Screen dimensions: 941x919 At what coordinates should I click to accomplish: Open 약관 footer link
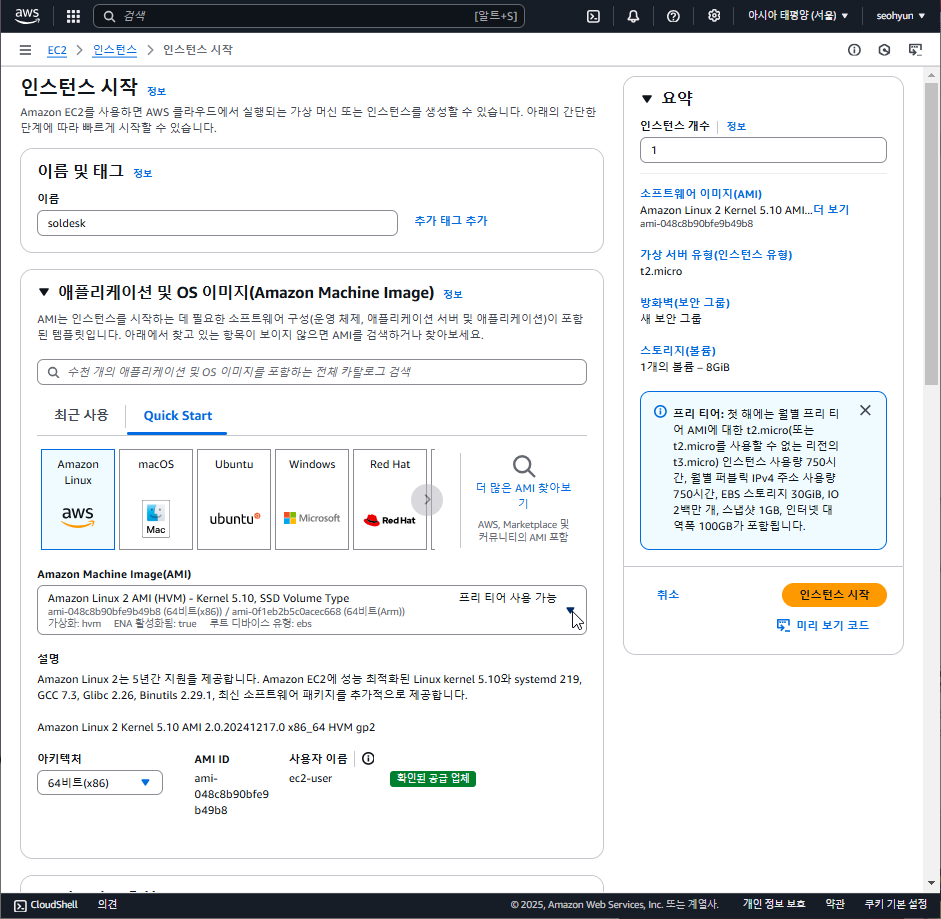pos(835,905)
